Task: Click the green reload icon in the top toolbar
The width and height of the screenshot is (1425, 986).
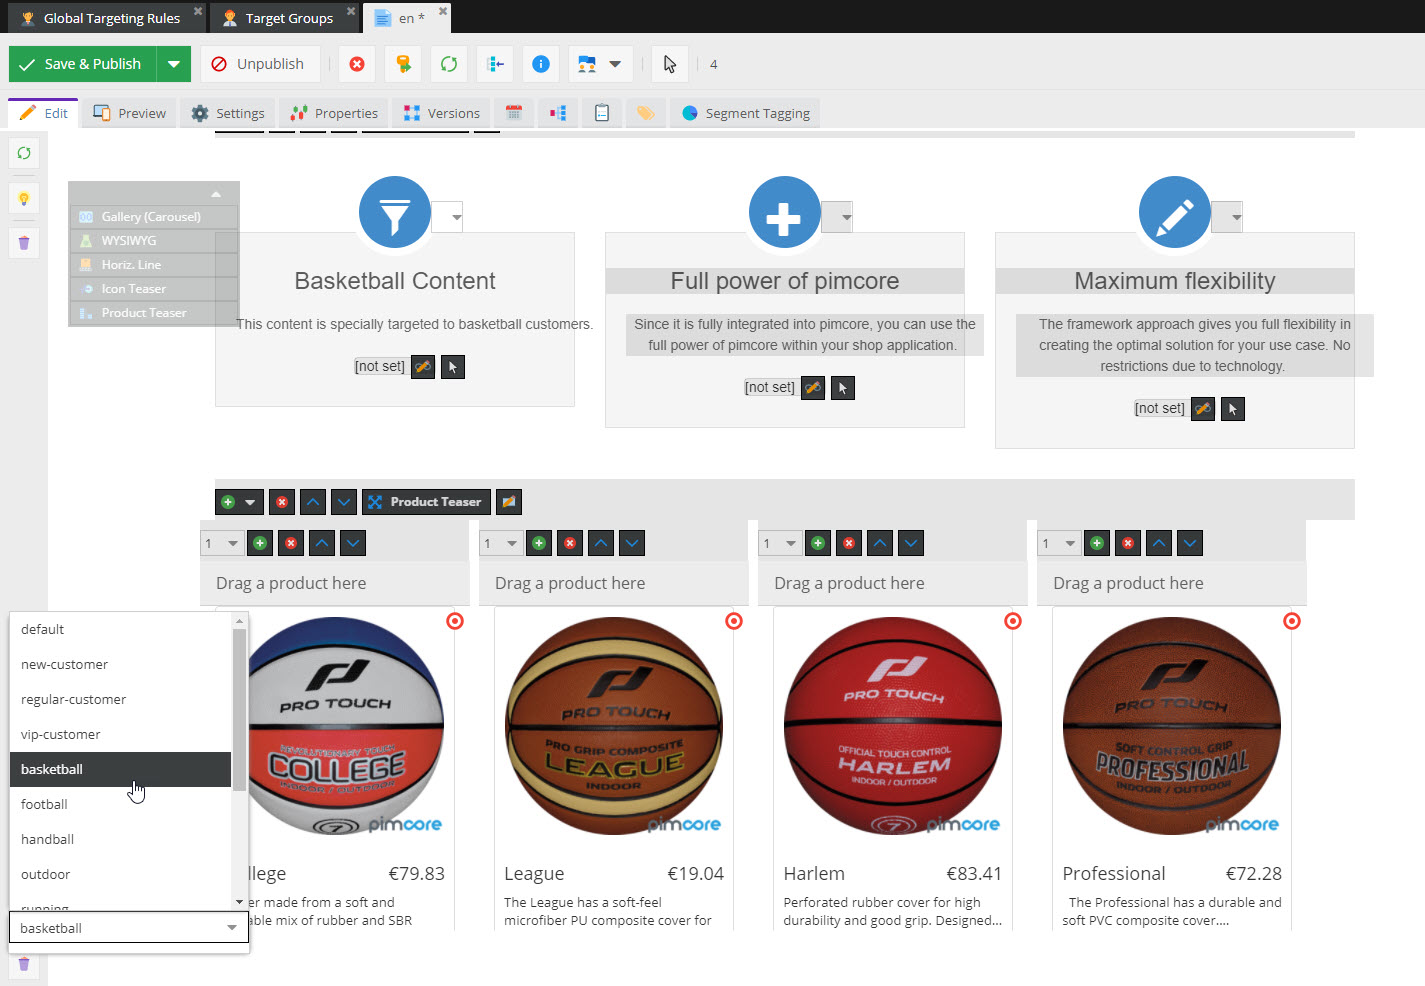Action: click(449, 64)
